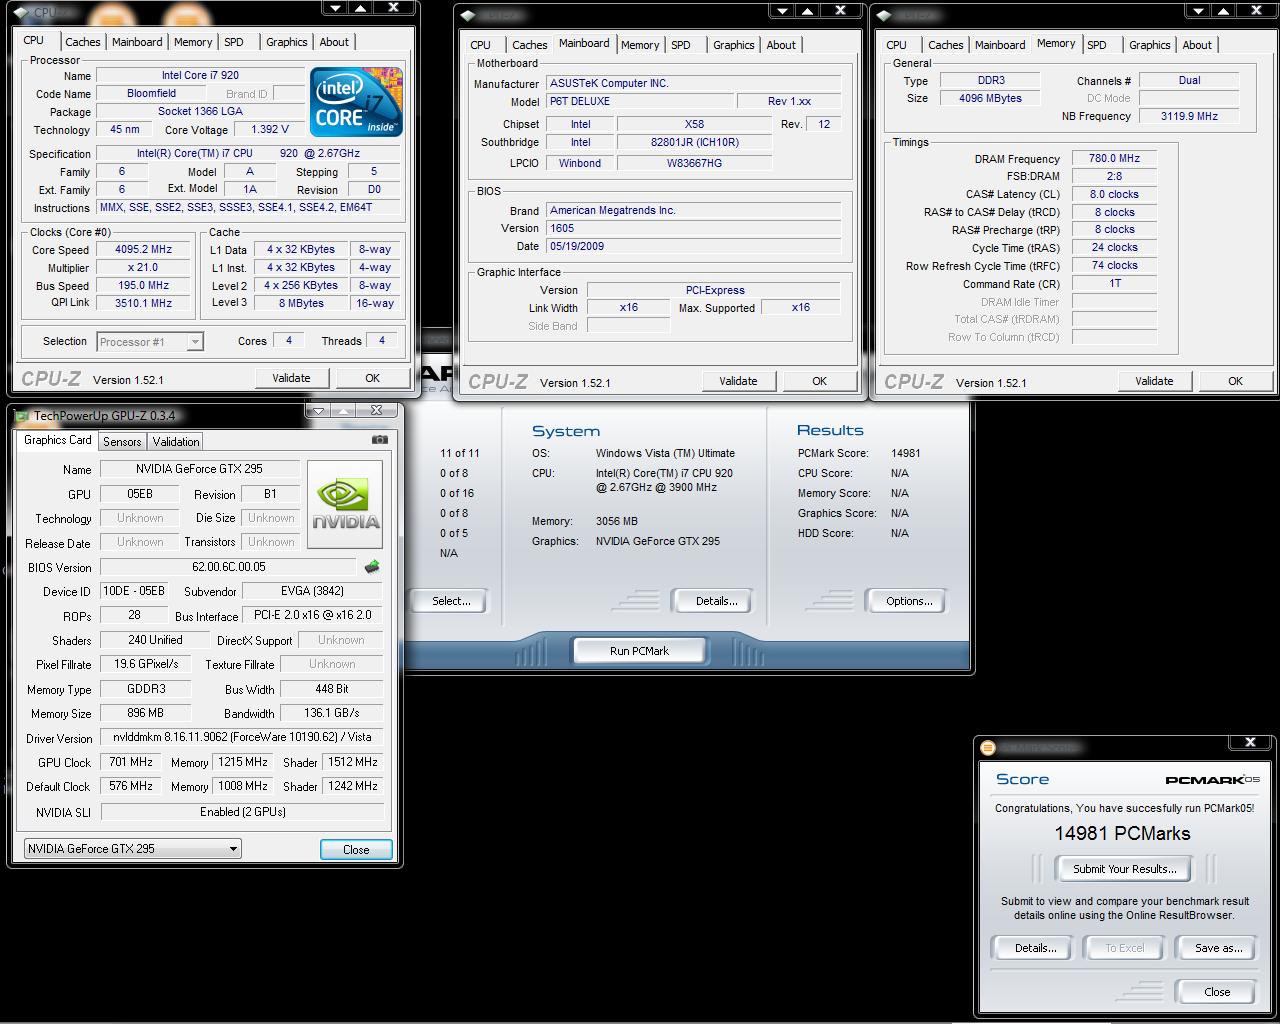Click the PCMark score window title icon

point(988,746)
